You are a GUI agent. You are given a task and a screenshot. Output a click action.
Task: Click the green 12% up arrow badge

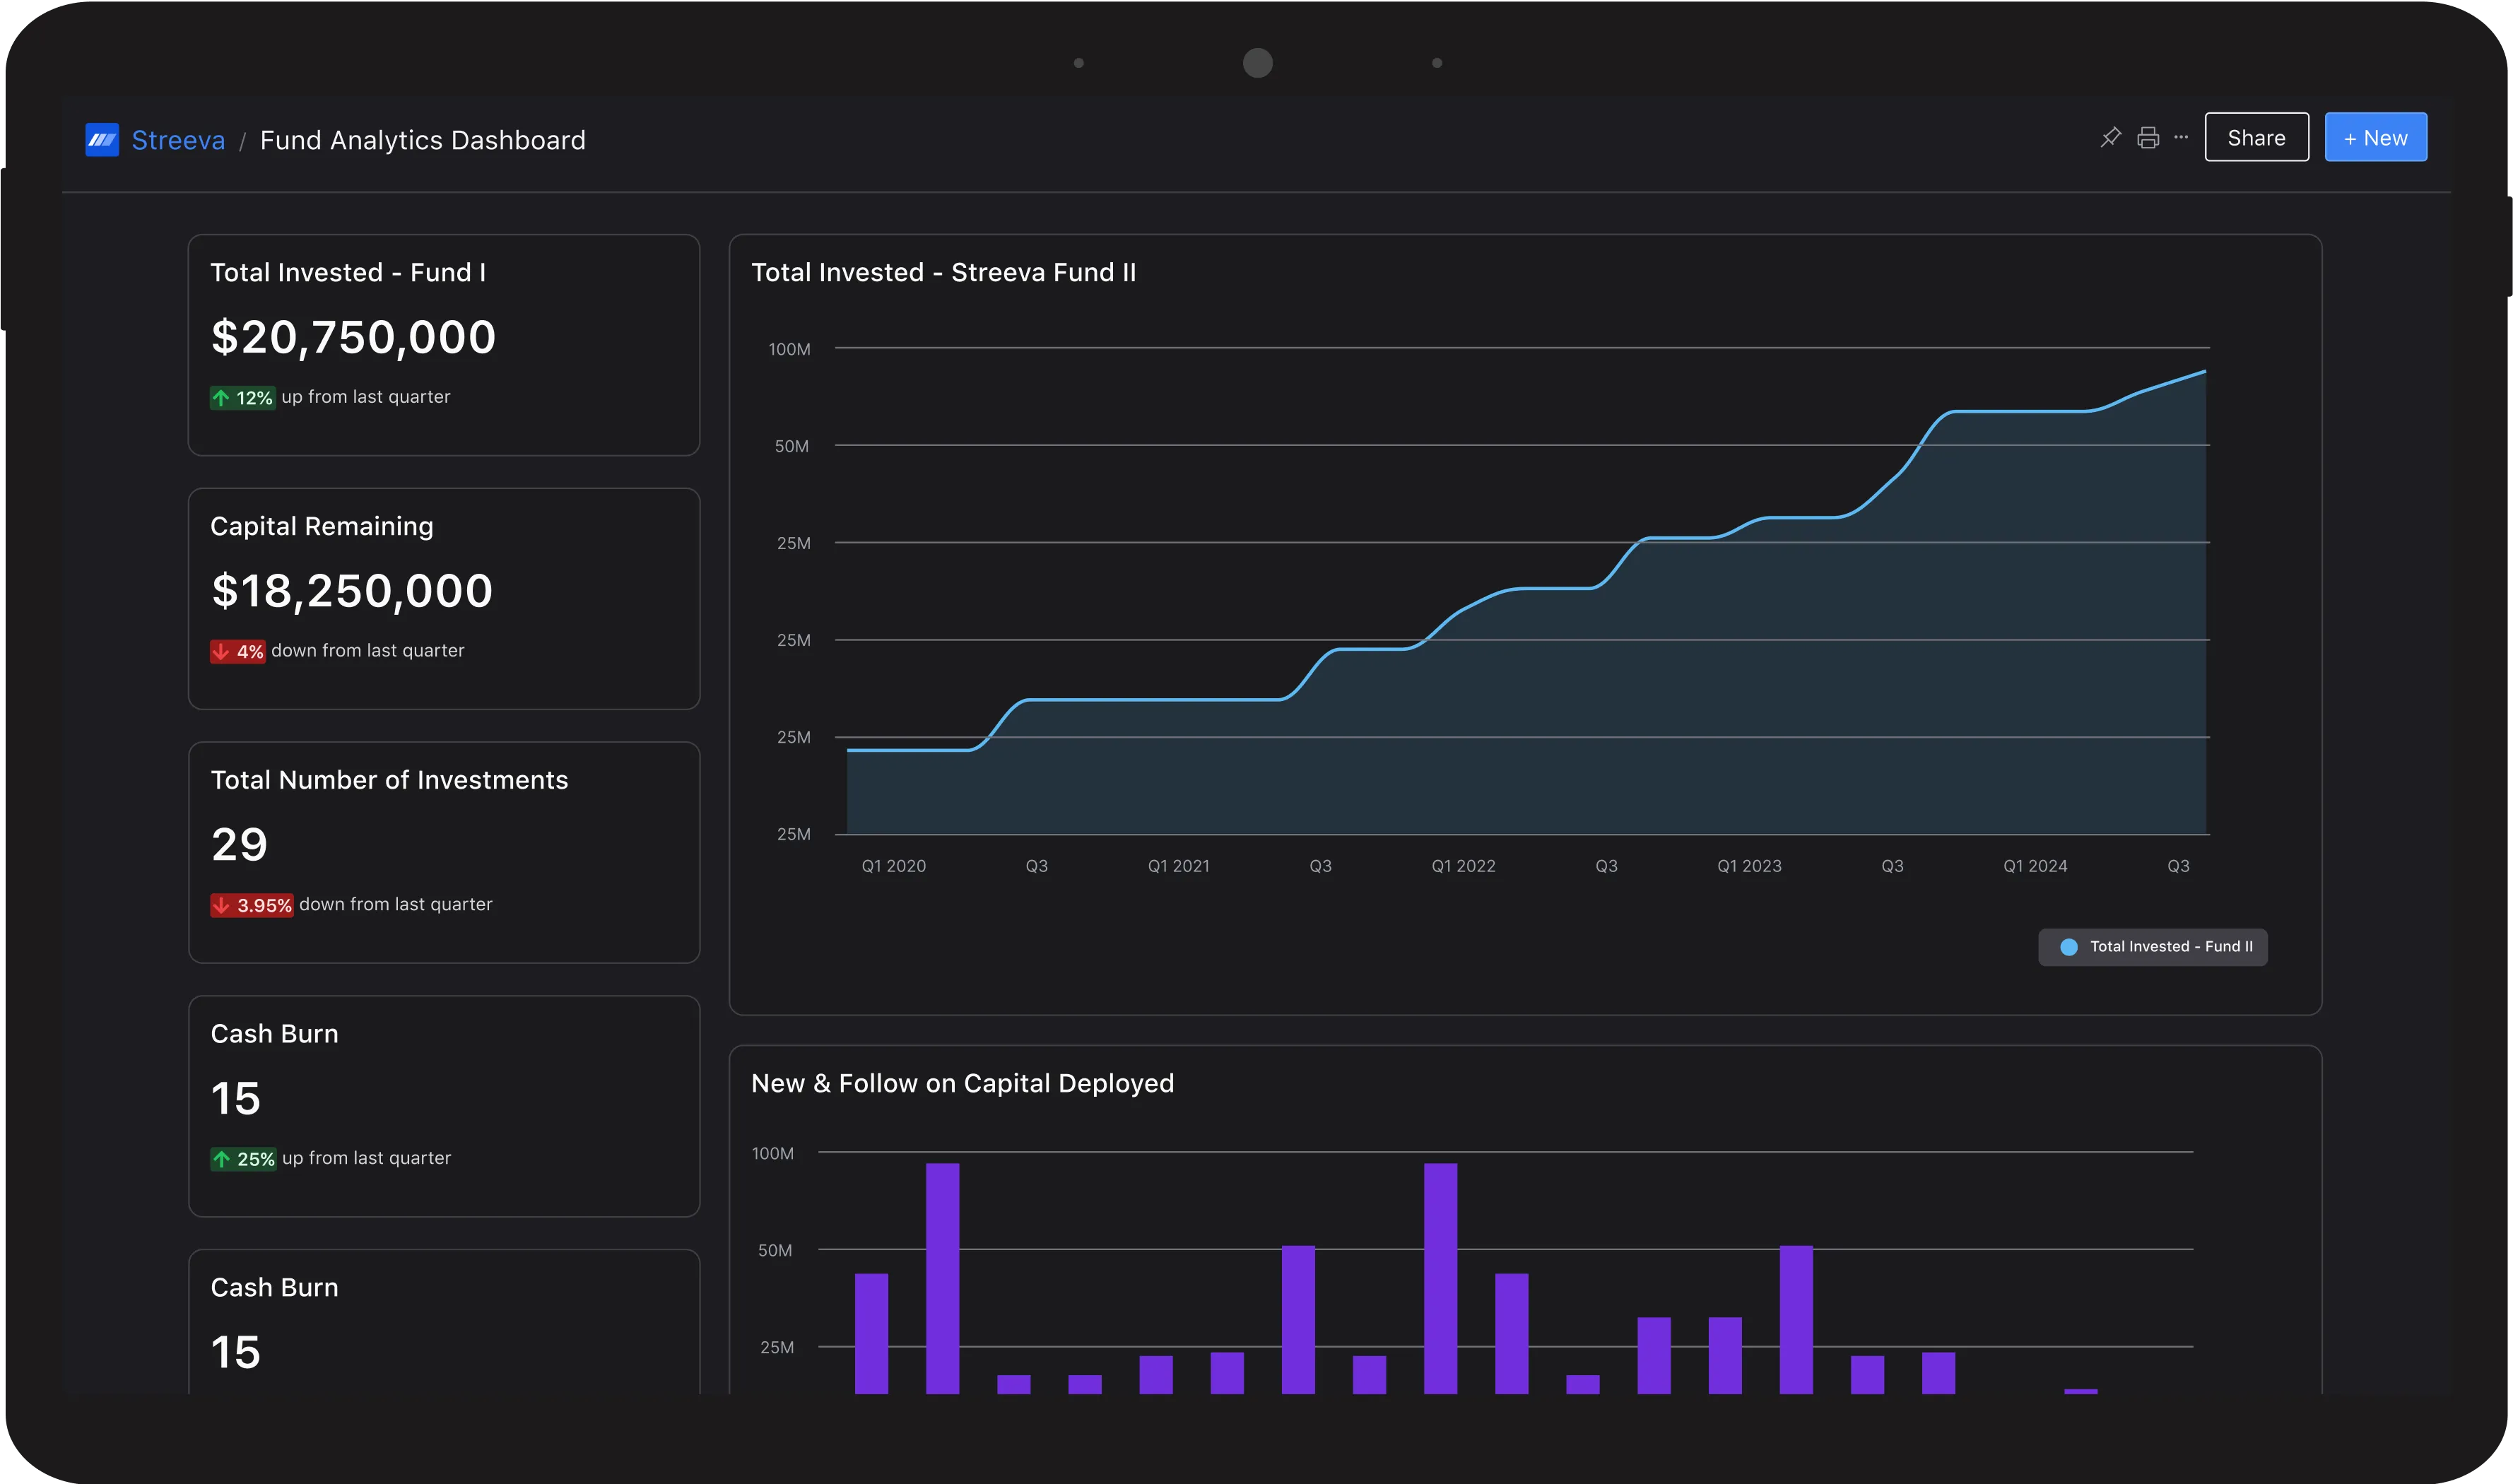(242, 398)
